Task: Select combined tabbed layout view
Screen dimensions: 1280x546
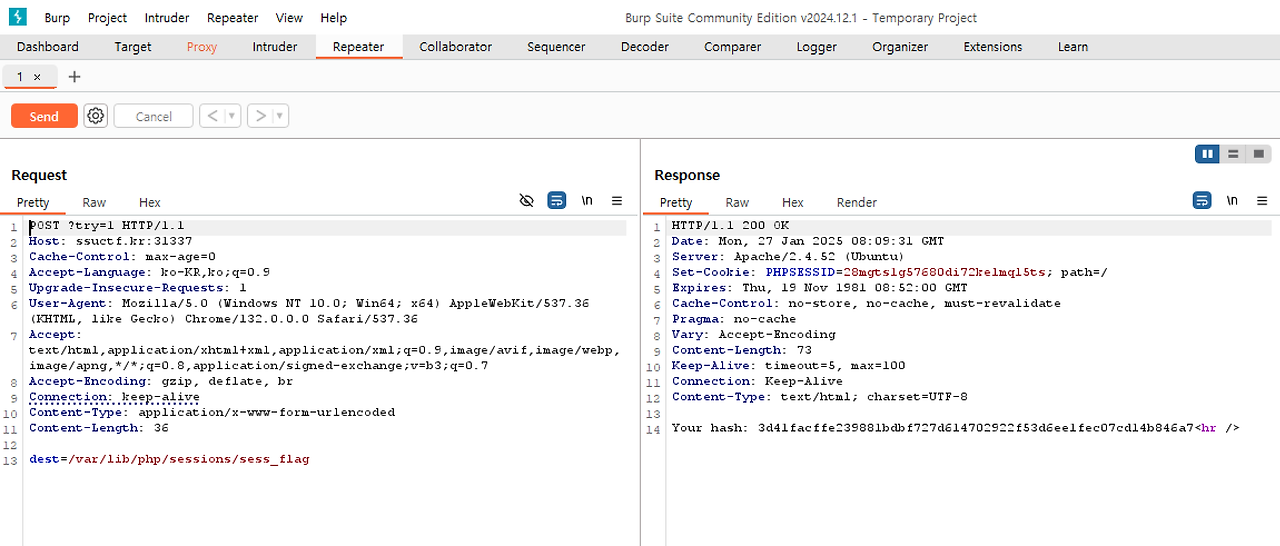Action: tap(1259, 154)
